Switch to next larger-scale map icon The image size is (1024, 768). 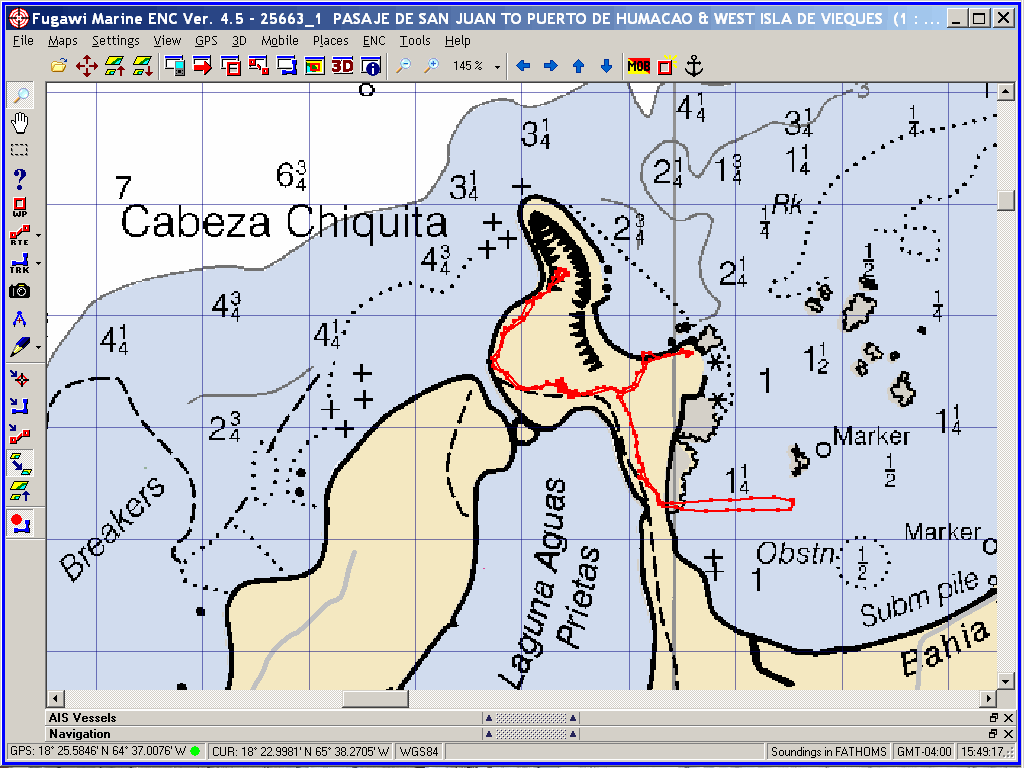click(114, 66)
